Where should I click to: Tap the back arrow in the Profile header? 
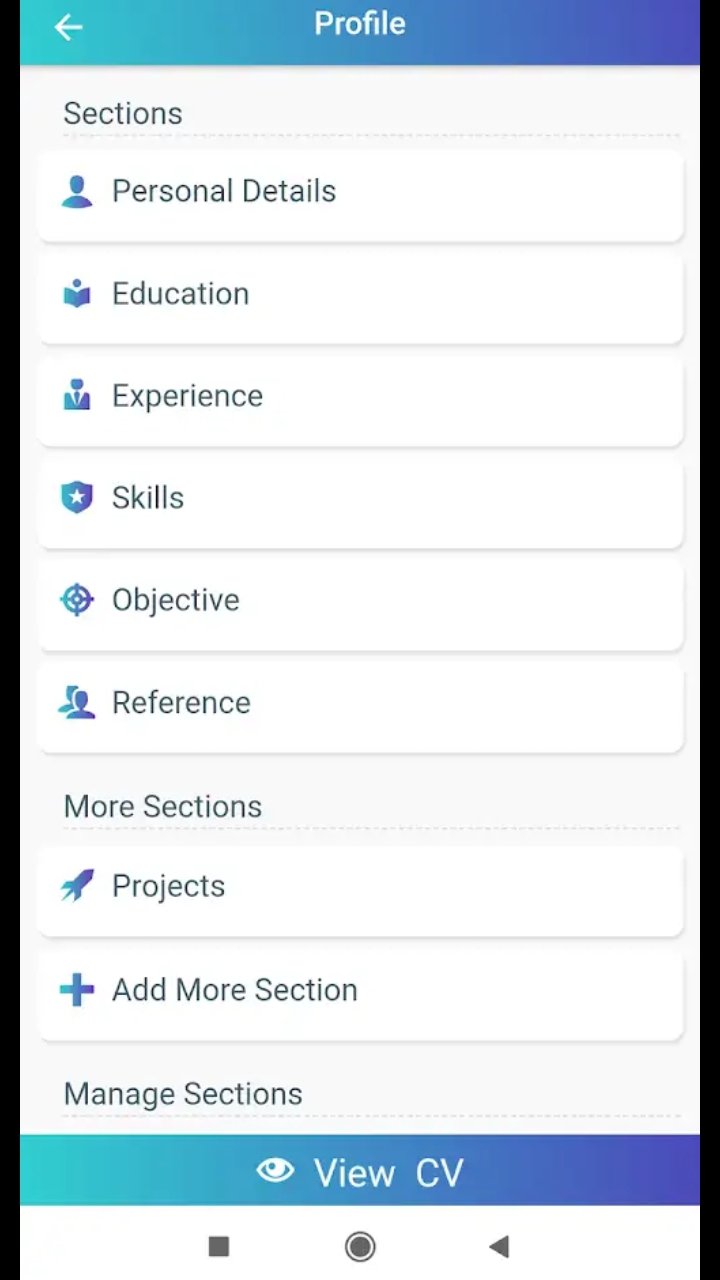pos(68,27)
